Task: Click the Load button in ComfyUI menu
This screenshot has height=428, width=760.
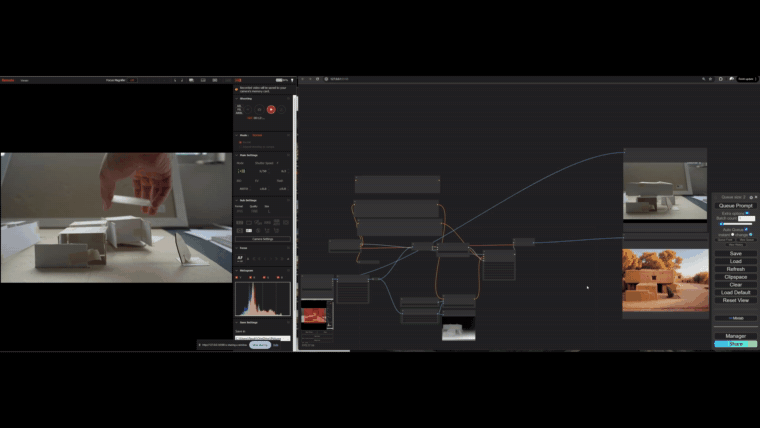Action: click(x=735, y=261)
